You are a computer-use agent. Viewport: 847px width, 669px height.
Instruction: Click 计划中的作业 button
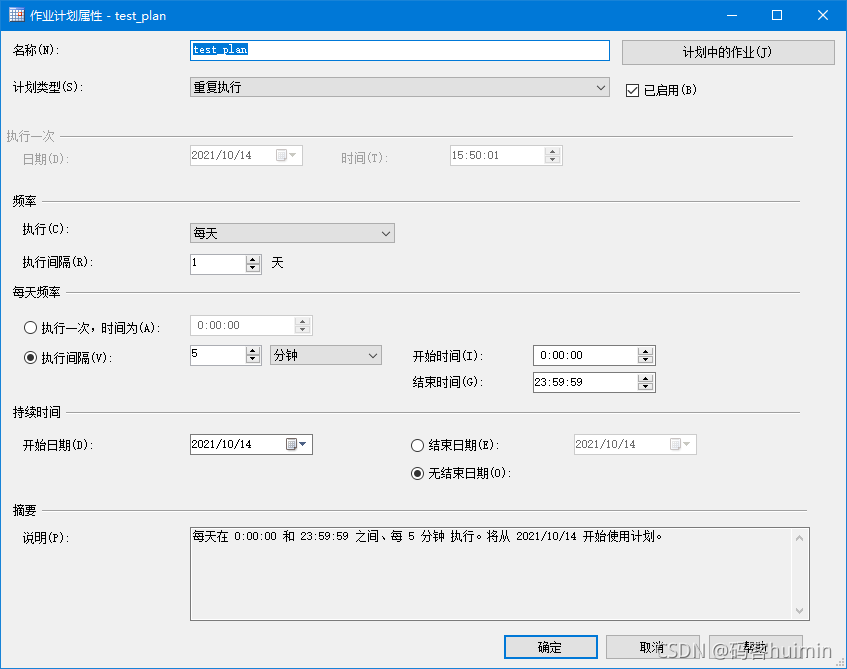(728, 52)
